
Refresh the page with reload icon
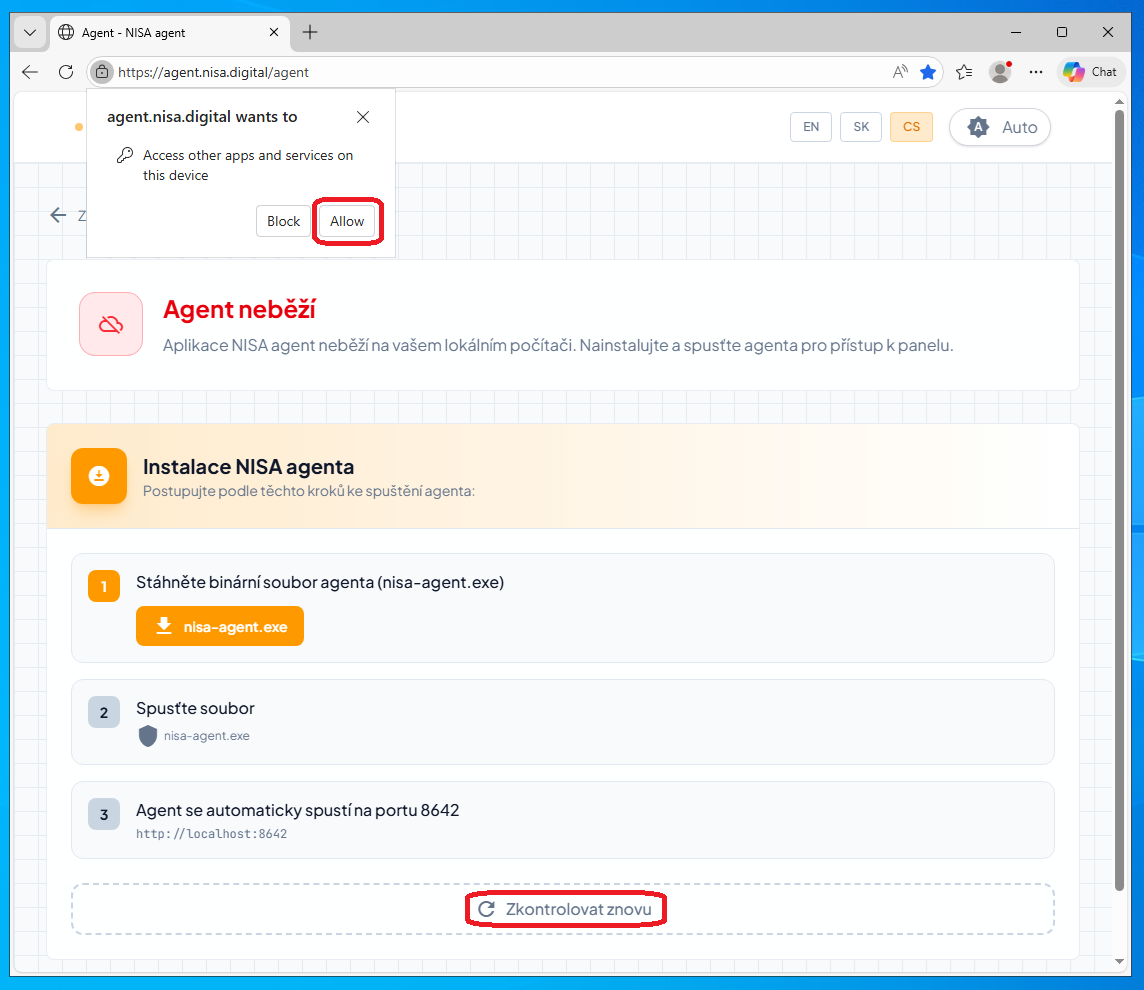(66, 72)
